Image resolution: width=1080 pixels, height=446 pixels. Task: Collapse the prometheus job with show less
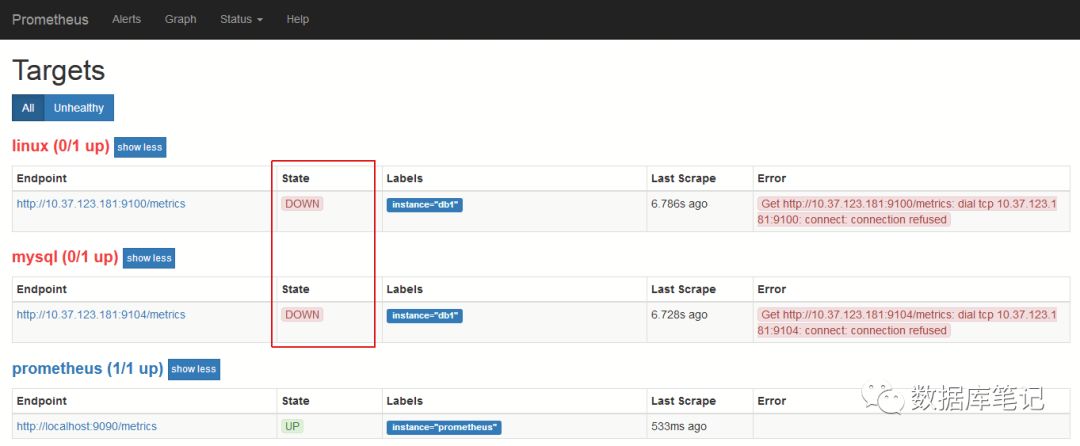tap(194, 369)
